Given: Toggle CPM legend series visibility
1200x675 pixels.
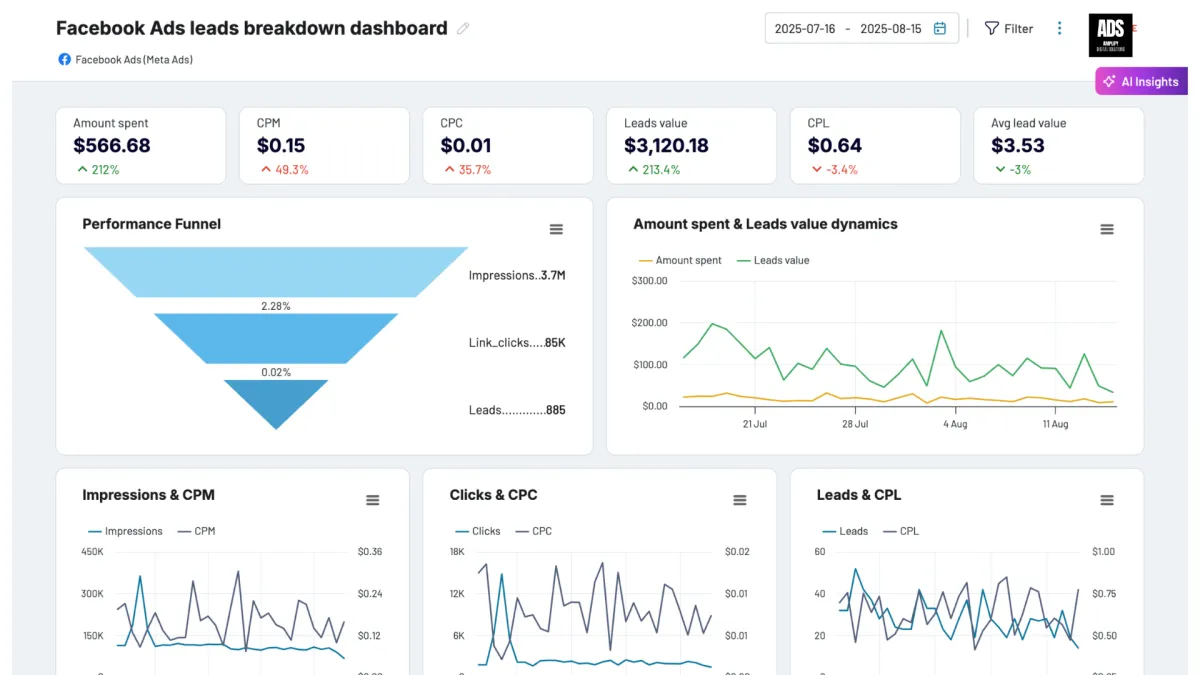Looking at the screenshot, I should point(196,531).
